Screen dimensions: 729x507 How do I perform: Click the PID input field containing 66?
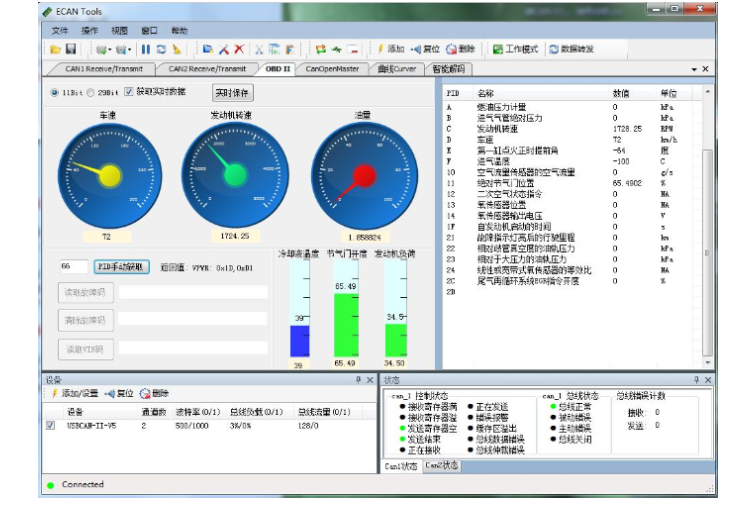point(72,267)
